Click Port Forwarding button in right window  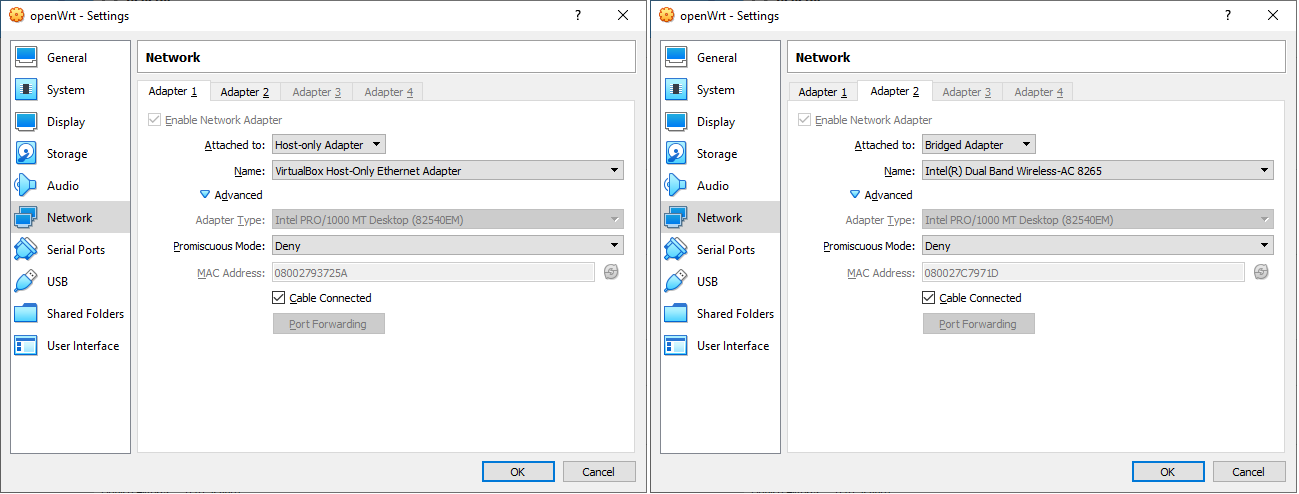click(979, 324)
